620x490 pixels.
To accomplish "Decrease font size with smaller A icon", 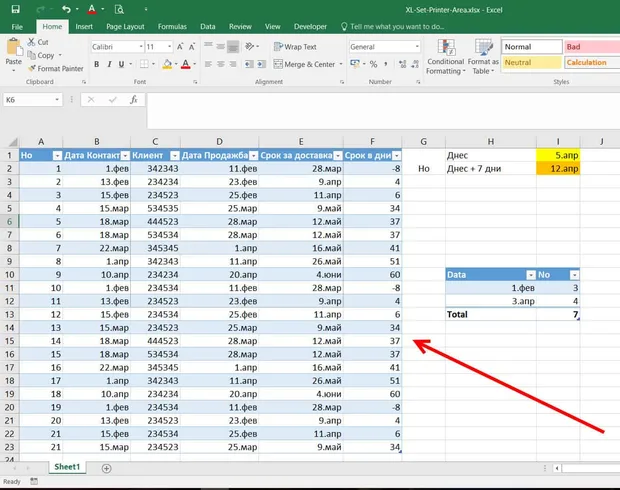I will click(x=192, y=47).
